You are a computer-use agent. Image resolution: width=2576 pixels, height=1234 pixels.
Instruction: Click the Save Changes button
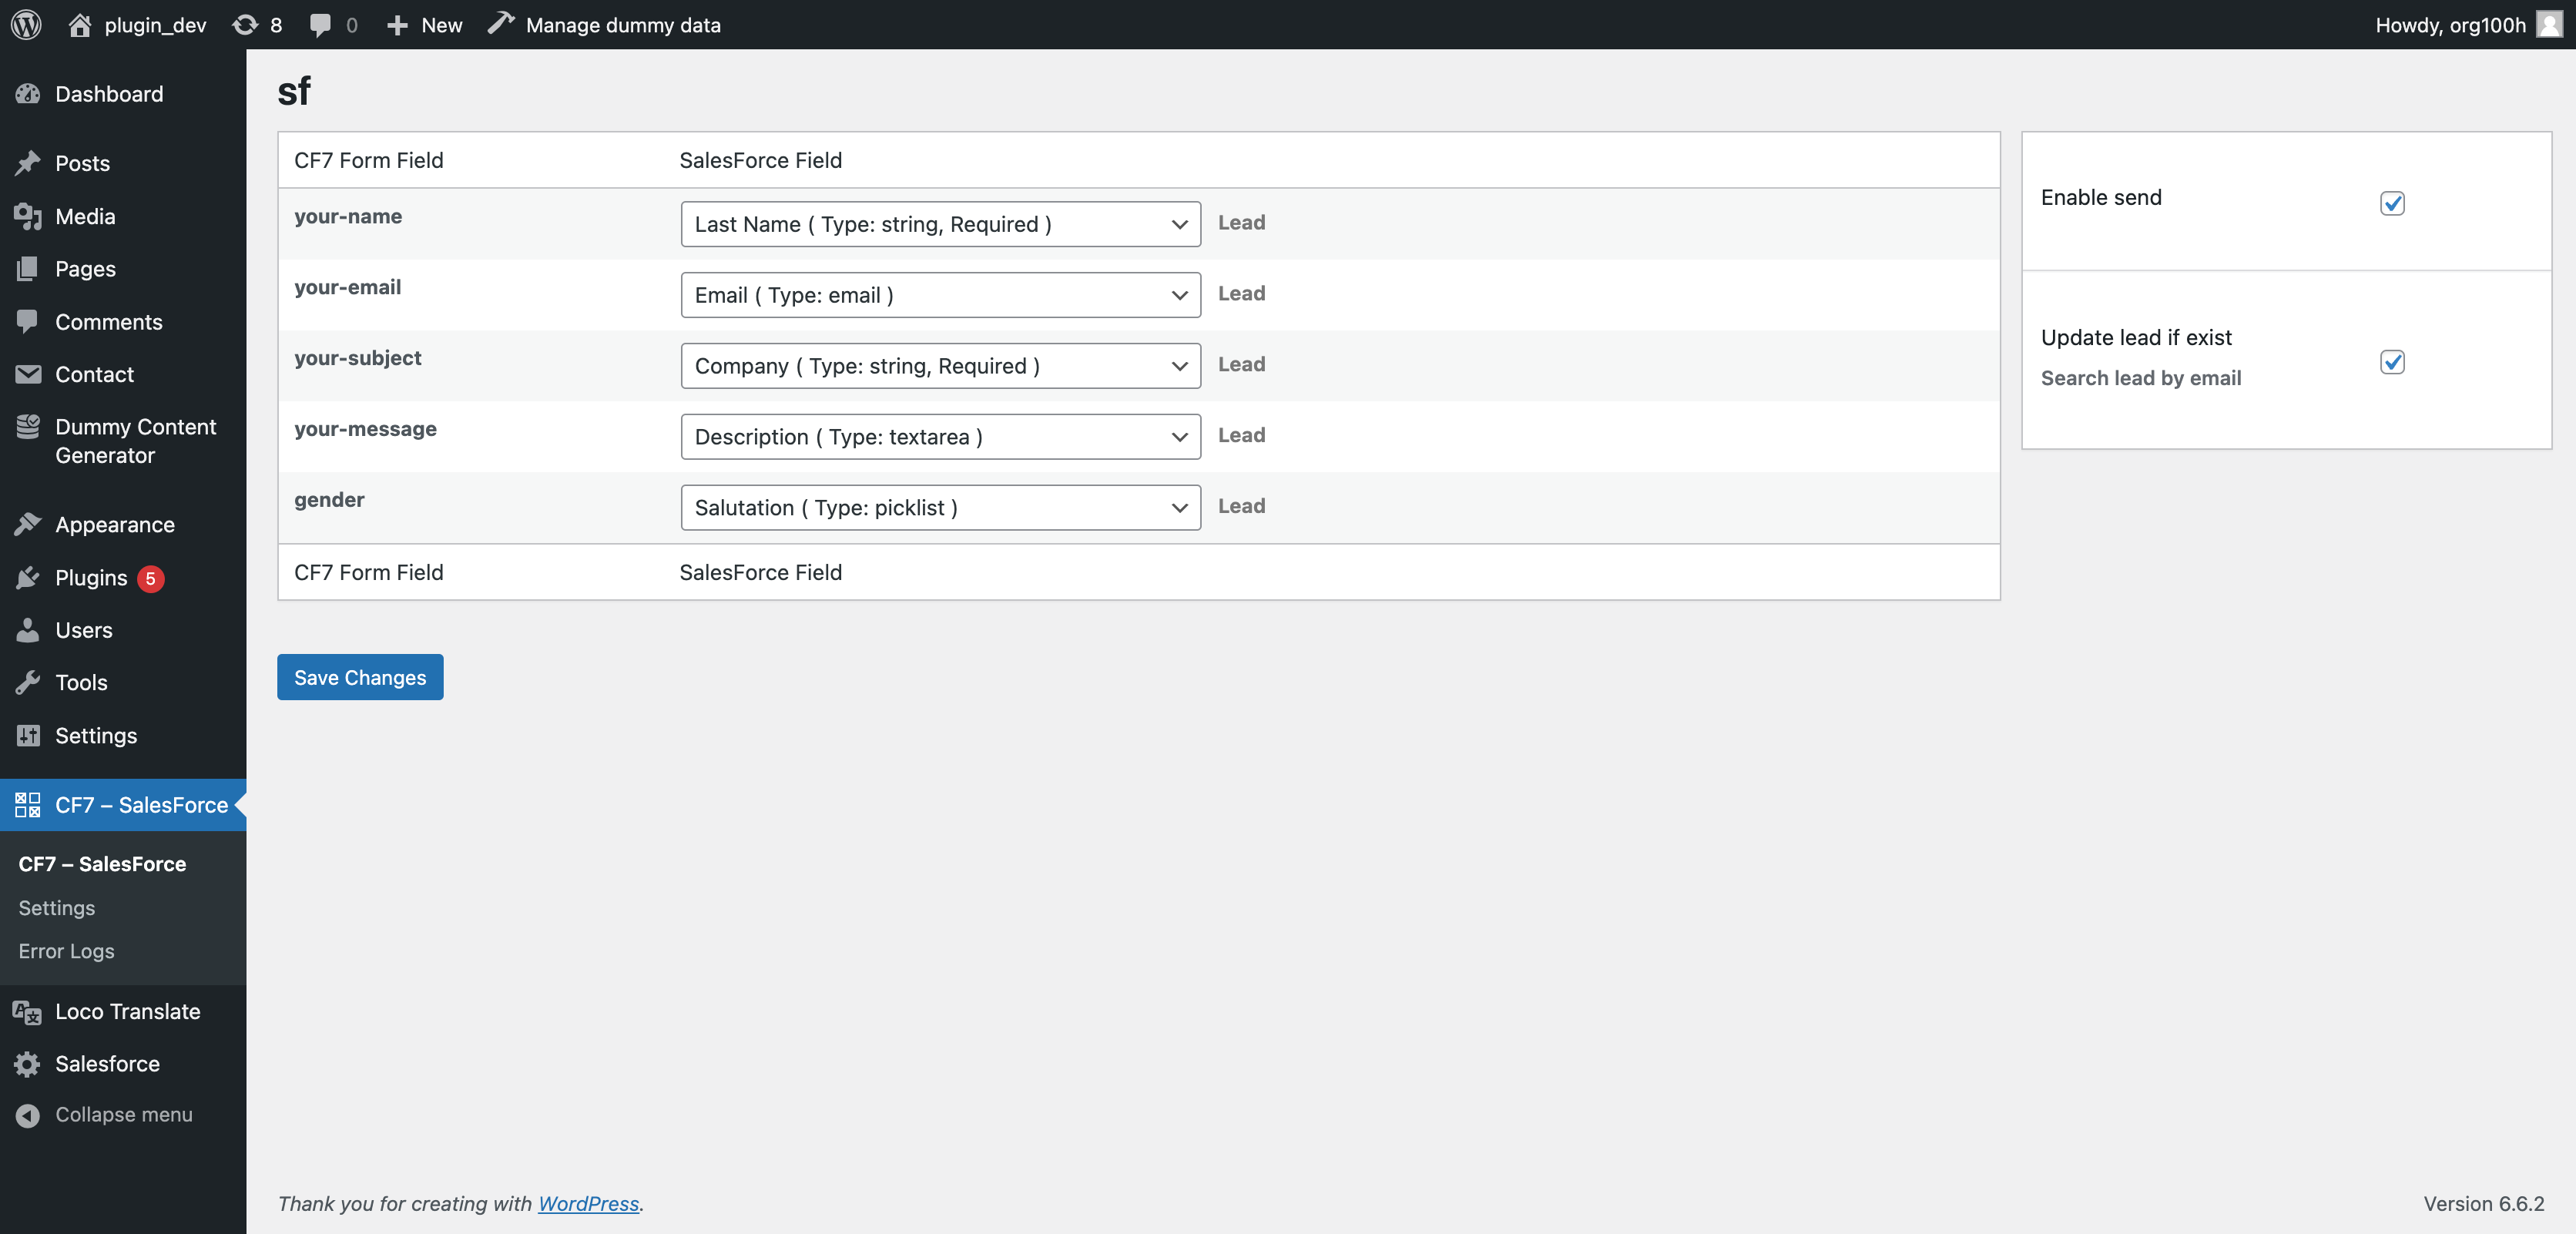[360, 677]
